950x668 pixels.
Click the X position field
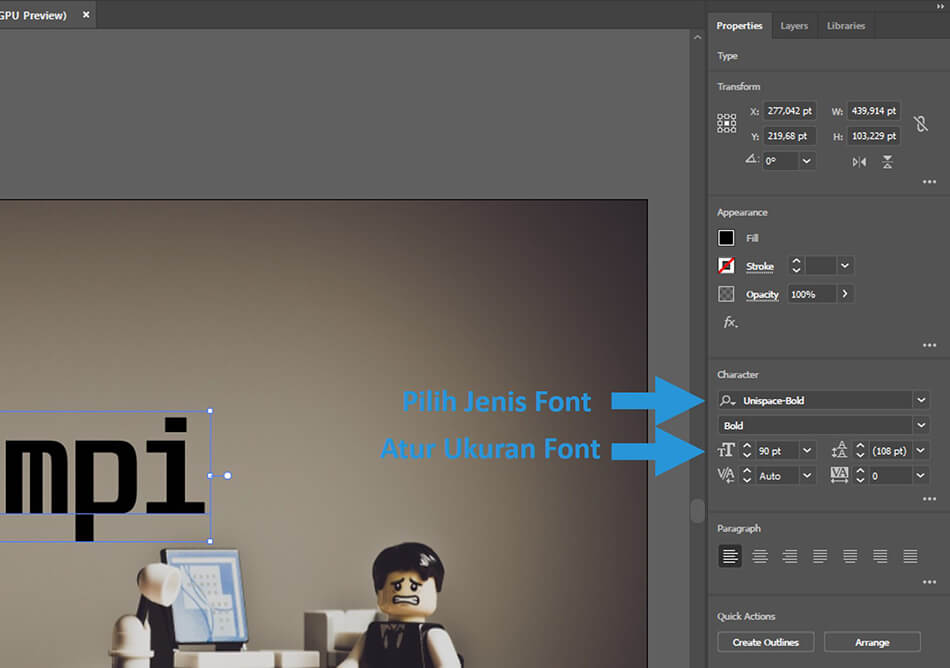pos(789,111)
